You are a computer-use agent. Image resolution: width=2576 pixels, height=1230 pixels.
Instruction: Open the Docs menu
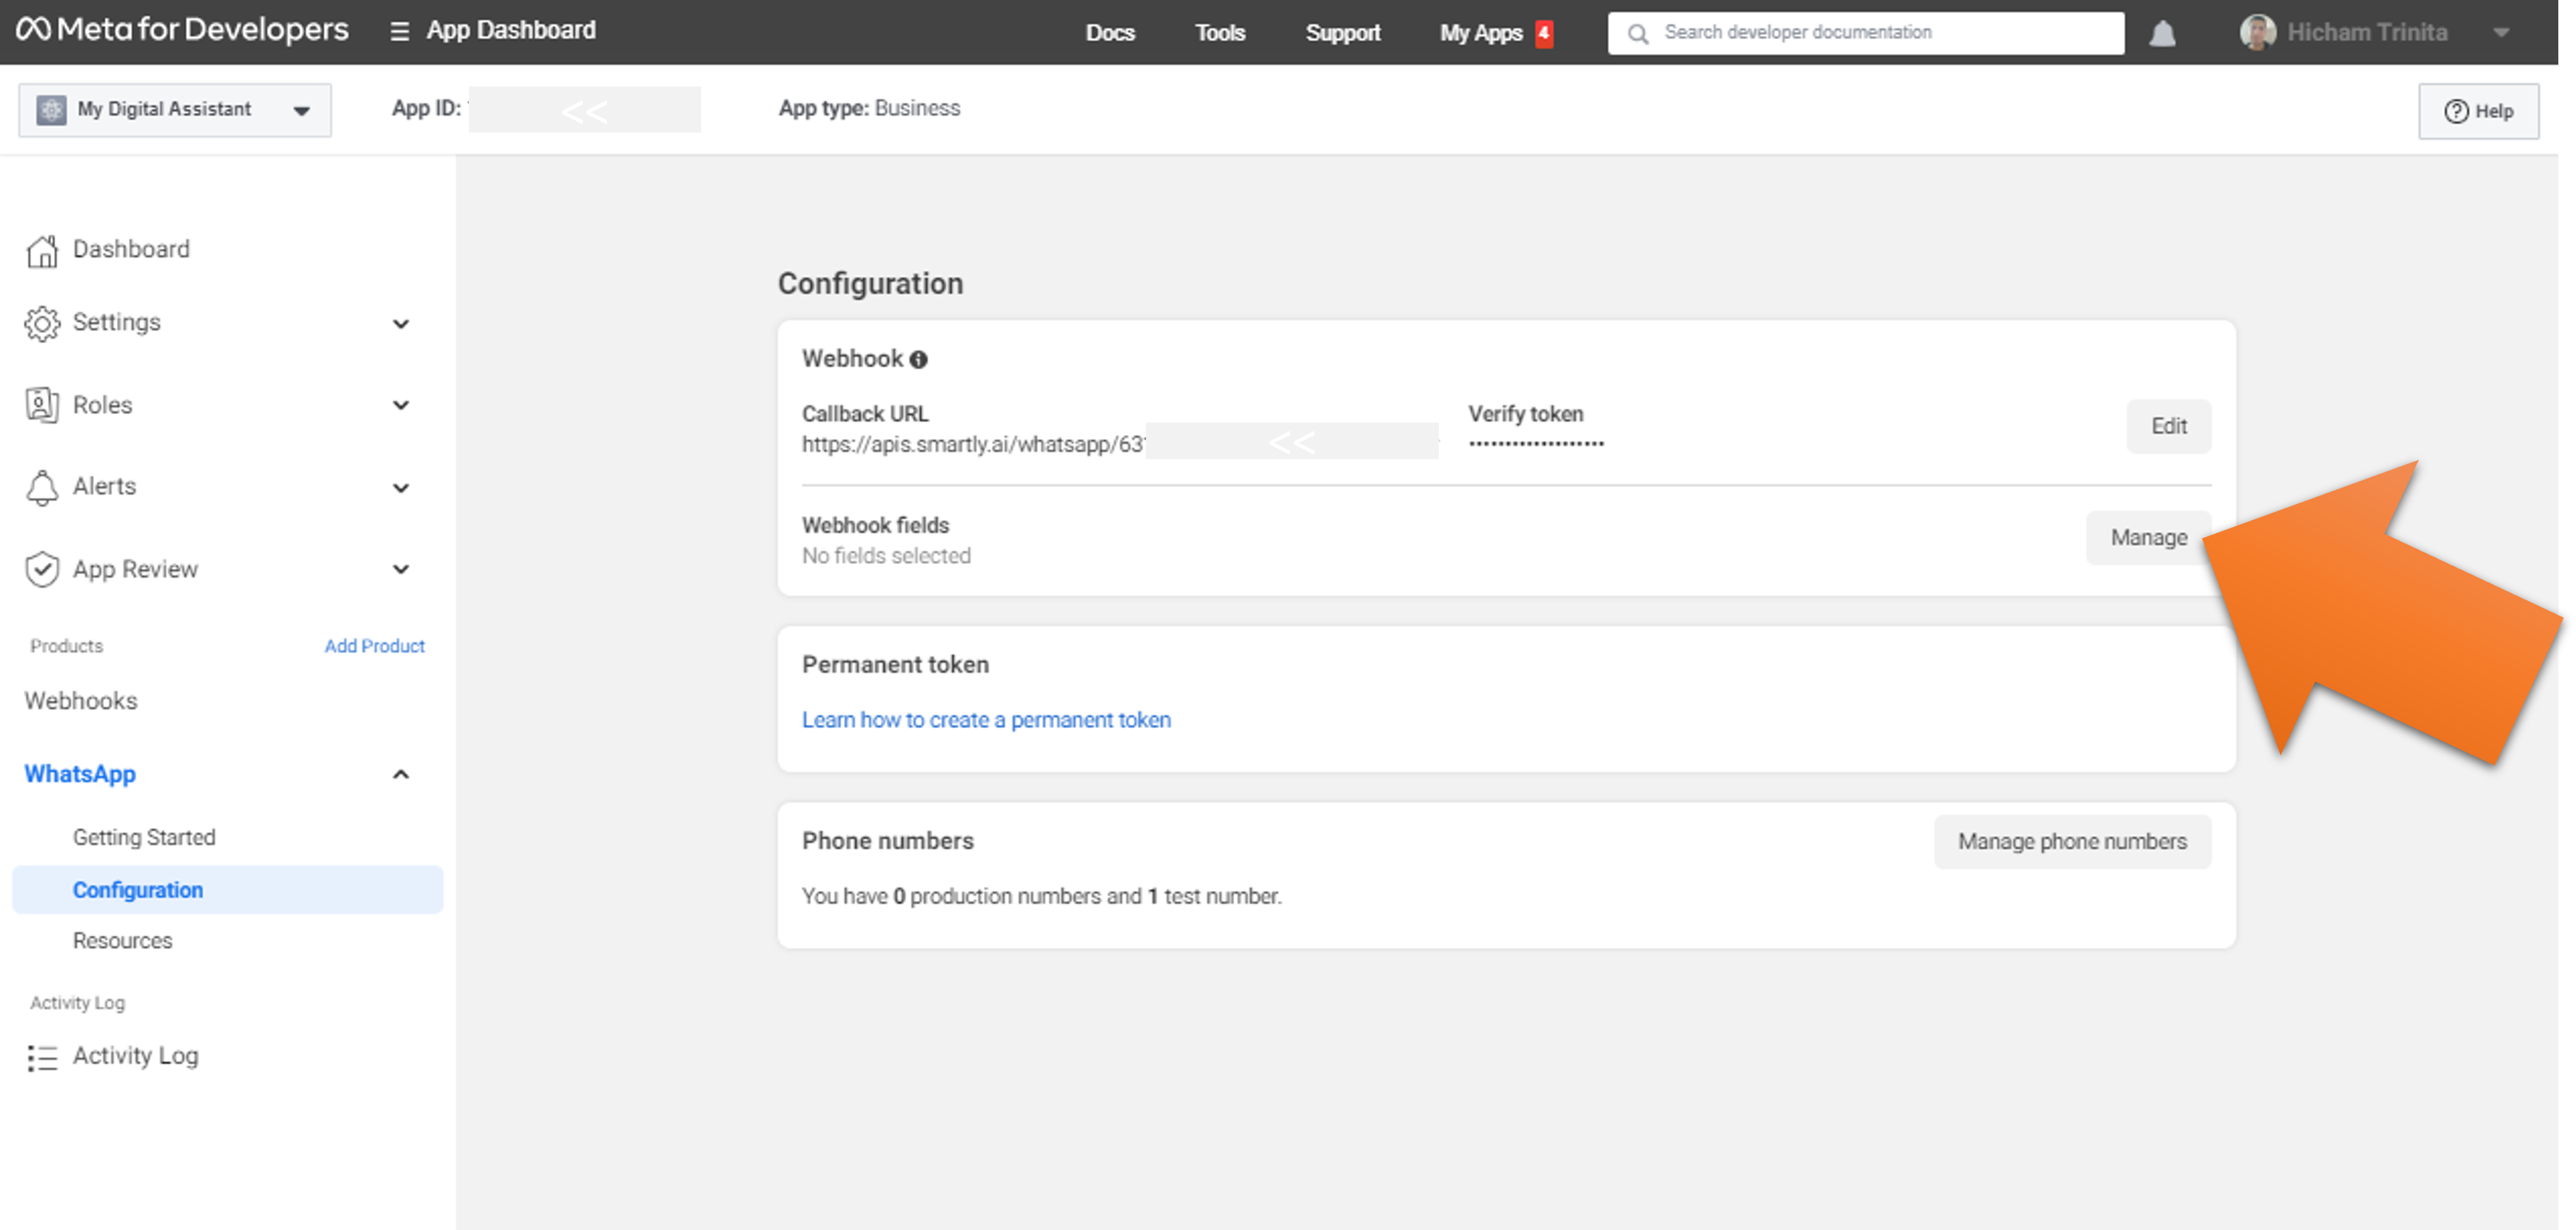(x=1110, y=33)
